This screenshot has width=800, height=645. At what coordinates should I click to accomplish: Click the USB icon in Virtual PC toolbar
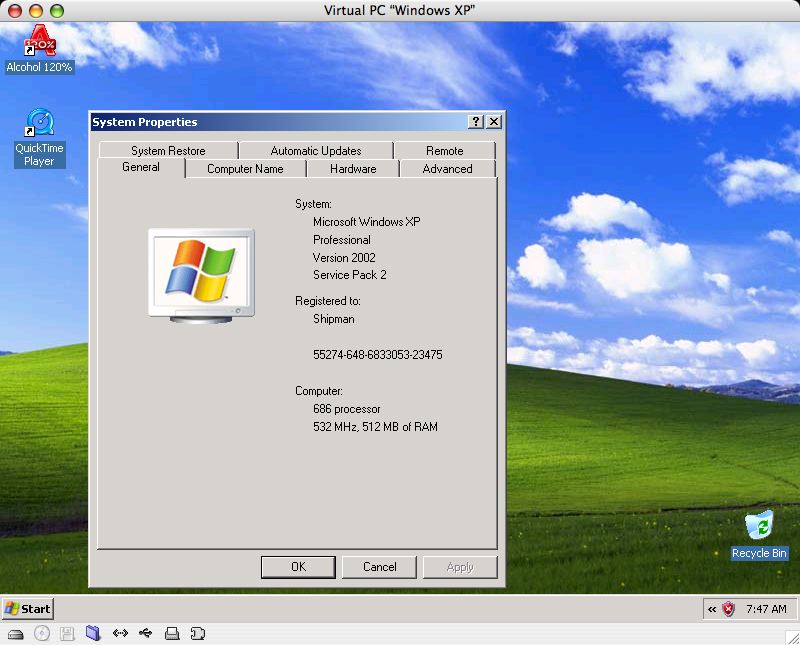[x=145, y=633]
